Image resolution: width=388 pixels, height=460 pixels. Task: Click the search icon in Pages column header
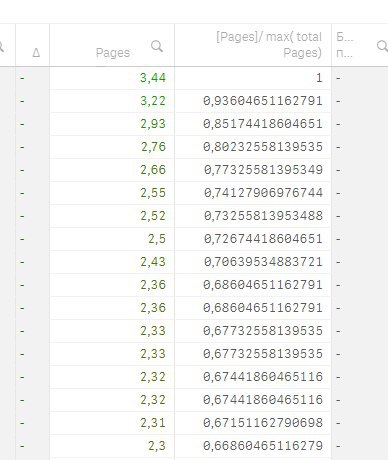(157, 46)
